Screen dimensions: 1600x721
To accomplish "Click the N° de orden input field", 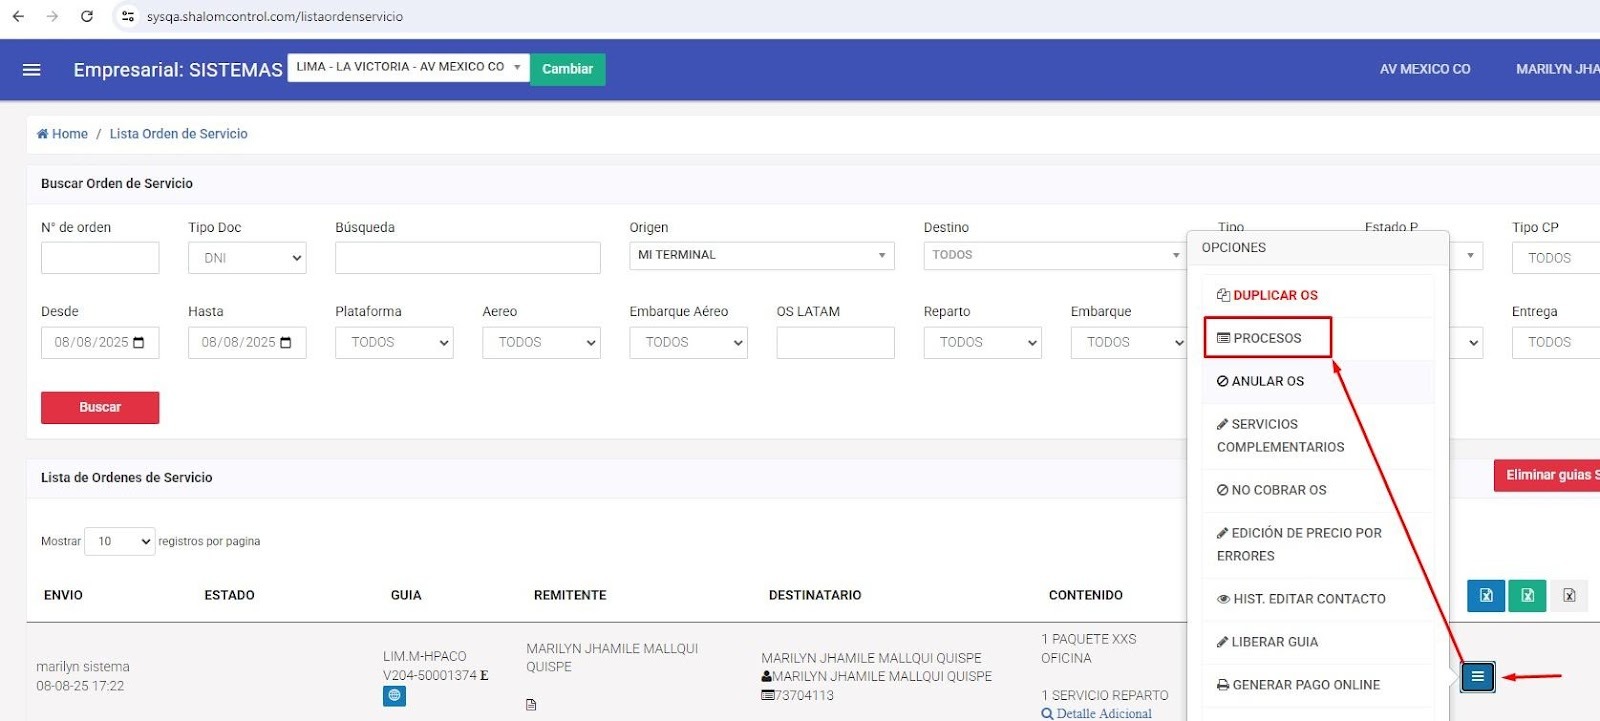I will click(x=100, y=258).
